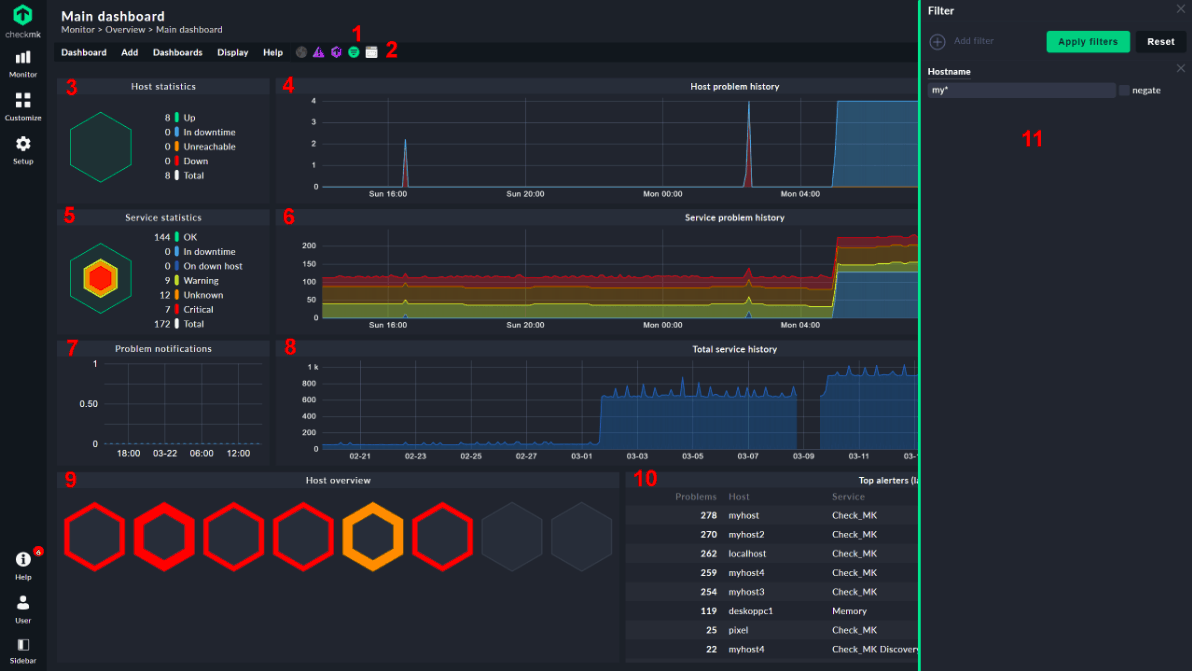Open the Display menu
The height and width of the screenshot is (671, 1192).
click(x=233, y=52)
